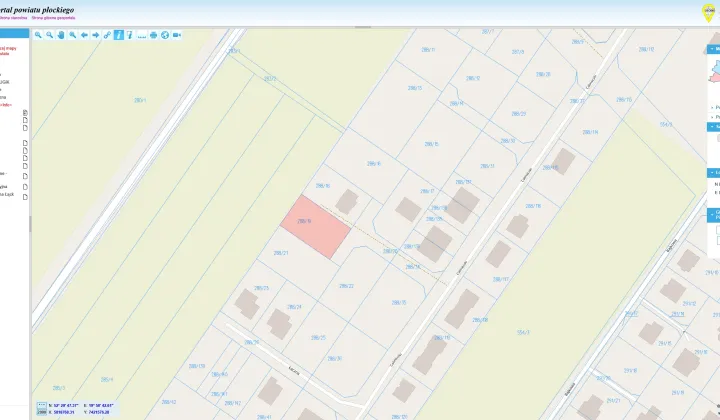Toggle the highlighted info 'i' tool
Image resolution: width=720 pixels, height=420 pixels.
coord(118,35)
